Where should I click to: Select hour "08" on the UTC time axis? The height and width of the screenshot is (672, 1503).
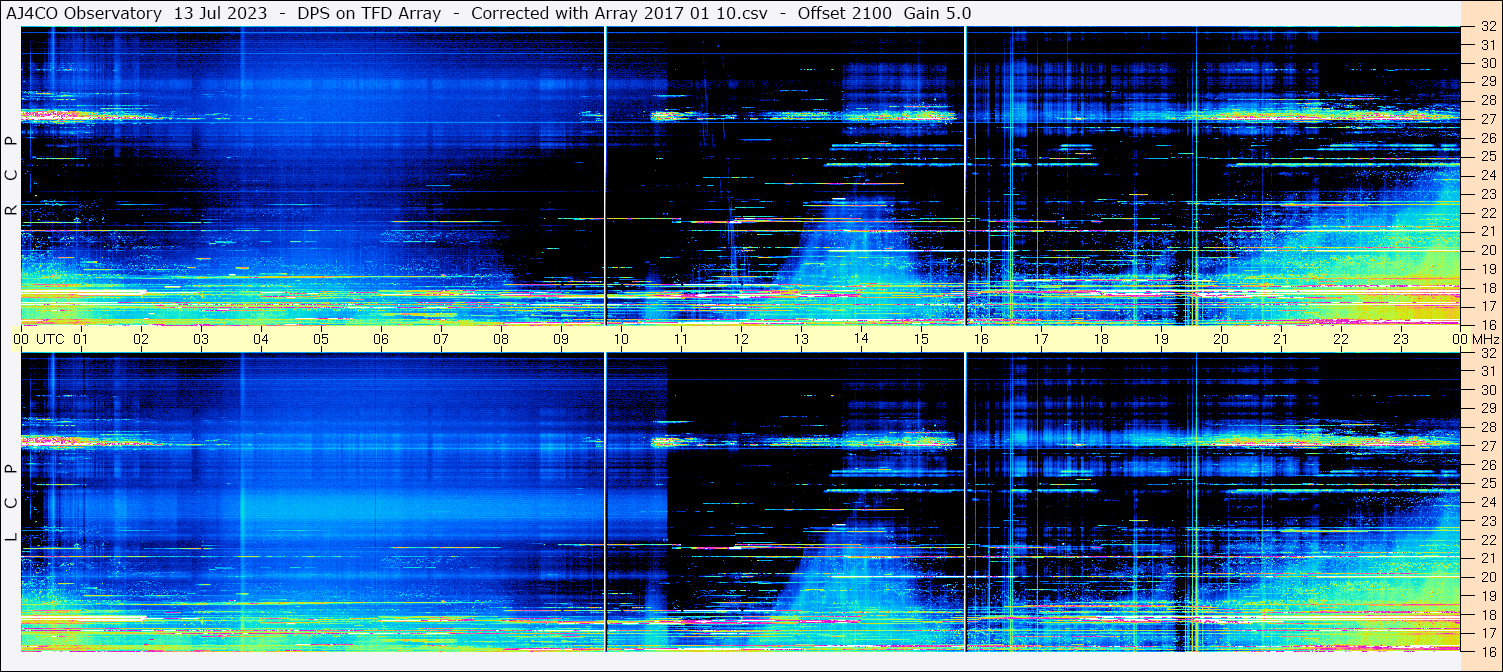click(502, 339)
